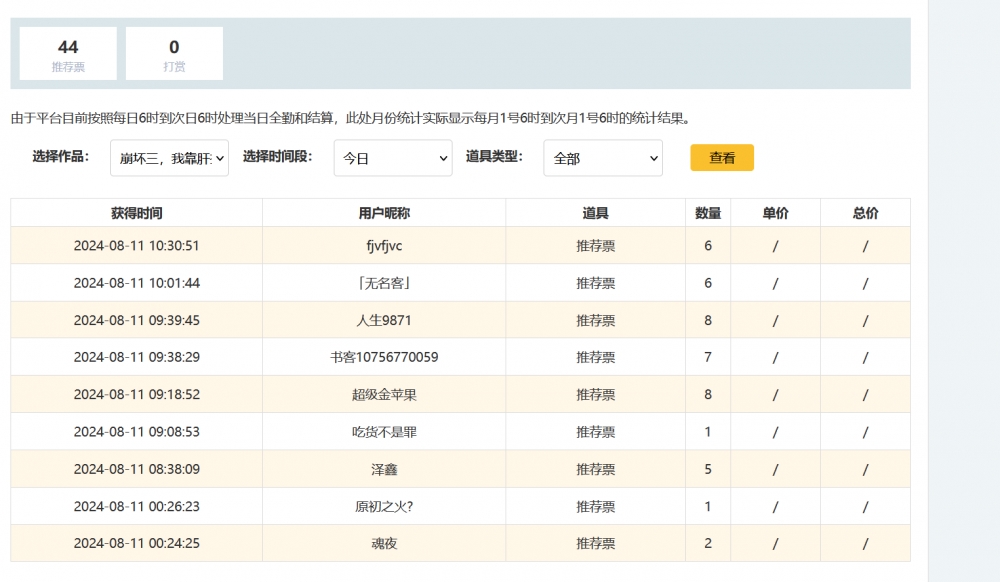Click the yellow 查看 button

coord(722,158)
